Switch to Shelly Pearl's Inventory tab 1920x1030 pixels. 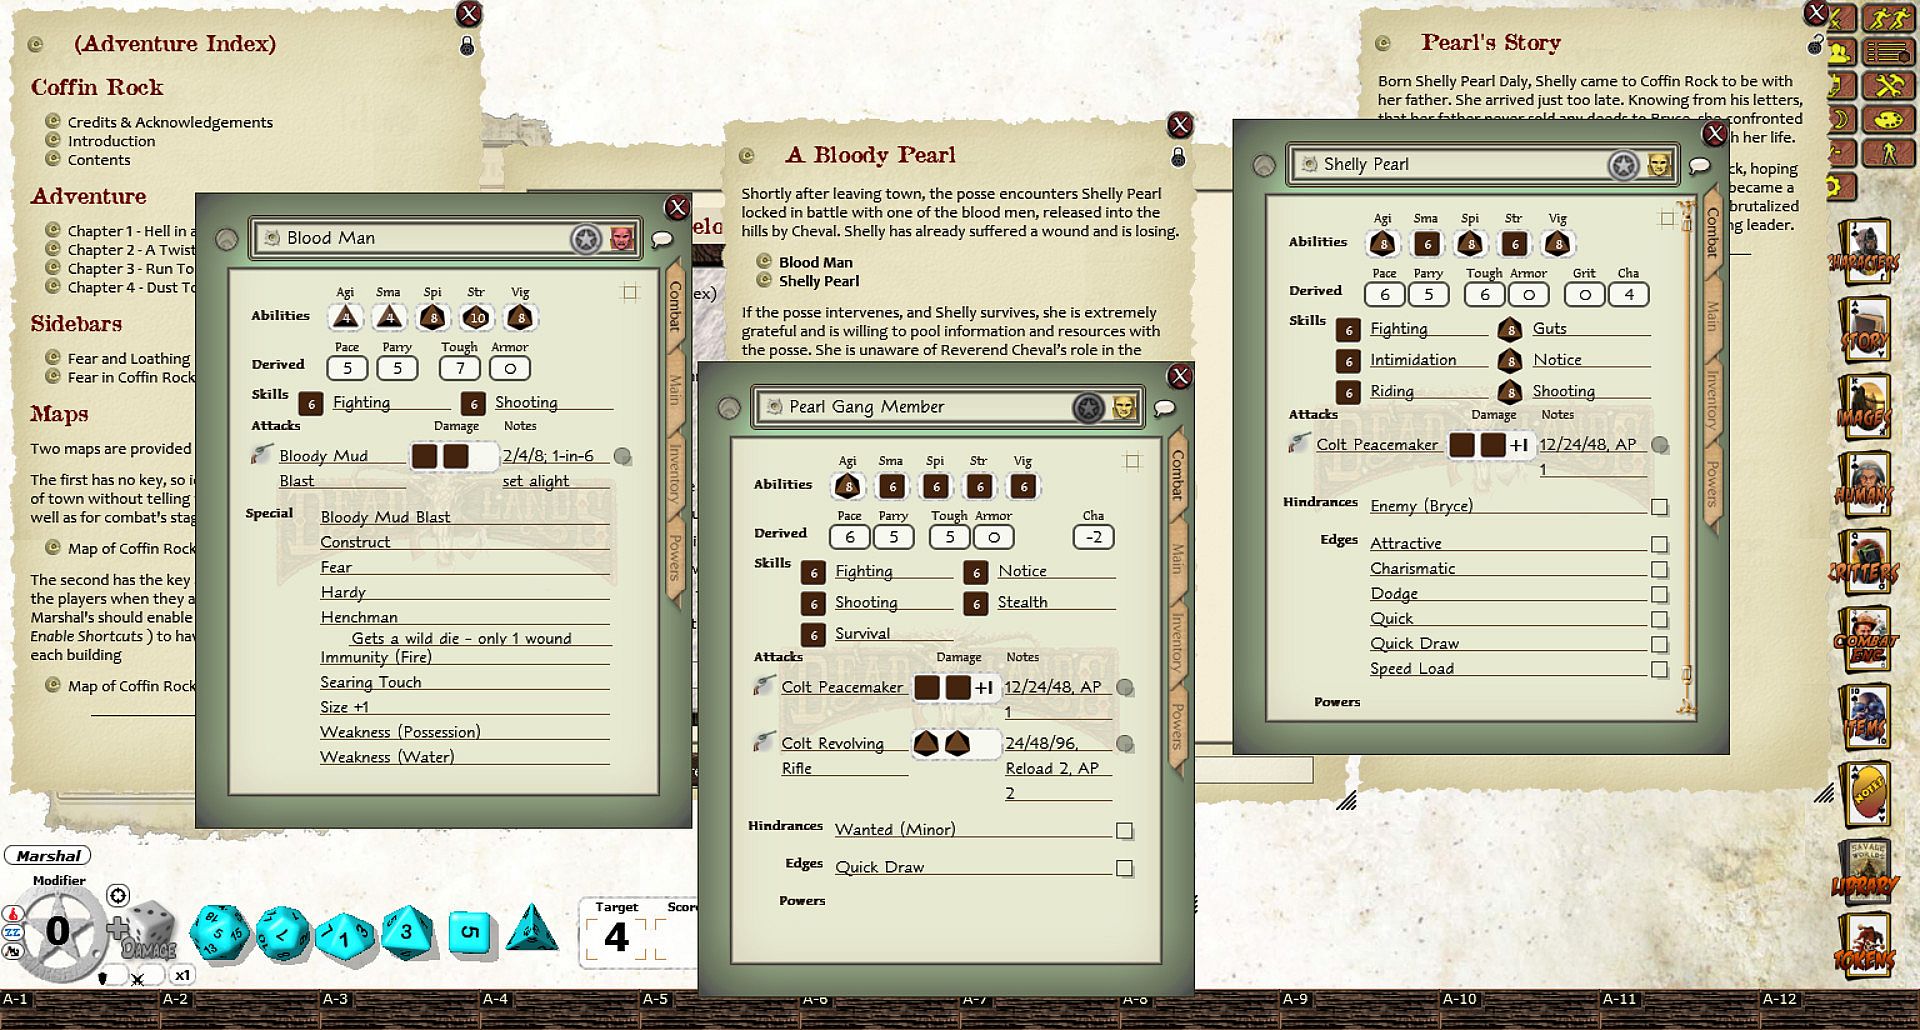click(x=1713, y=398)
